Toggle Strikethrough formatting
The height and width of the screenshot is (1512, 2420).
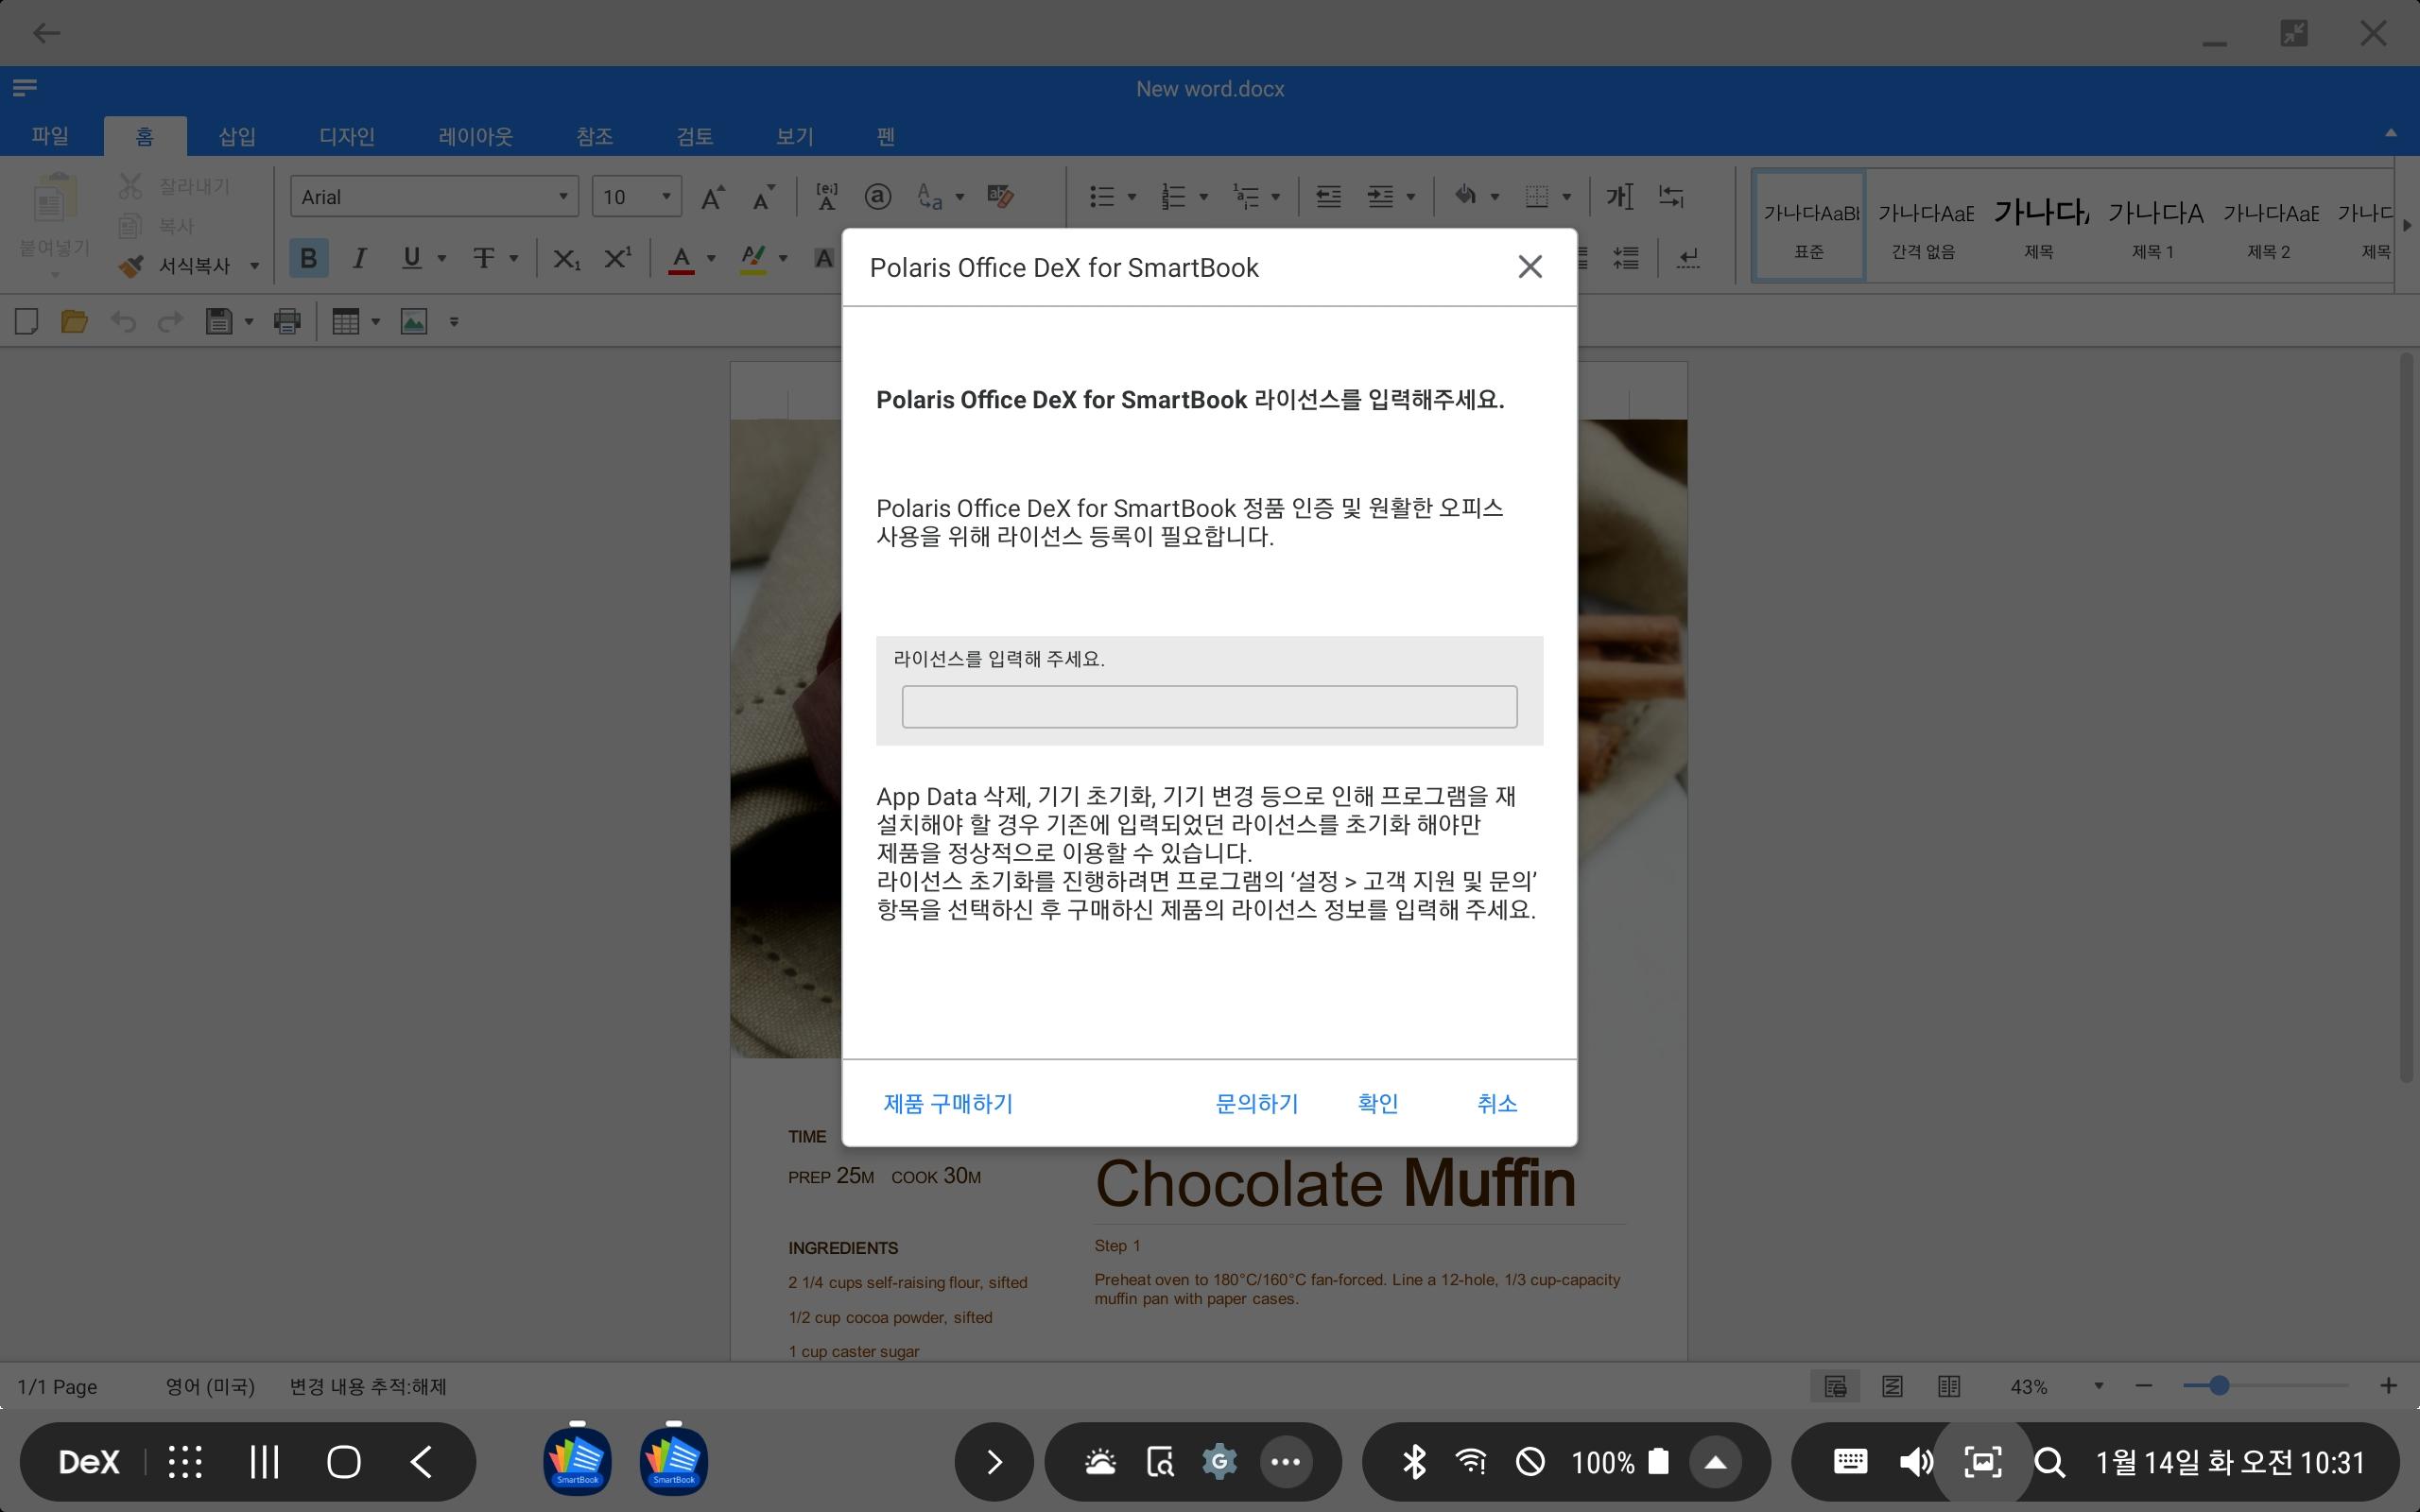pos(483,259)
